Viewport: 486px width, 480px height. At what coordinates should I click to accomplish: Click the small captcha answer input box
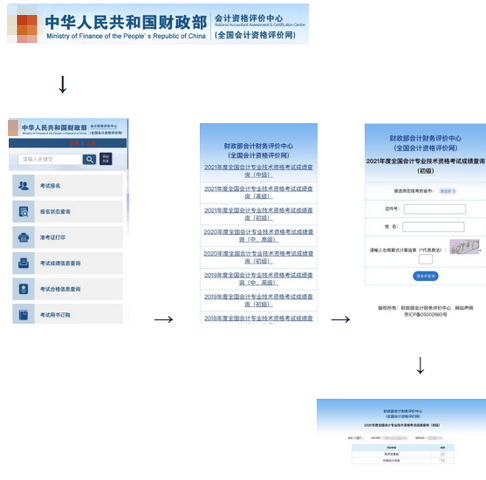[x=425, y=259]
